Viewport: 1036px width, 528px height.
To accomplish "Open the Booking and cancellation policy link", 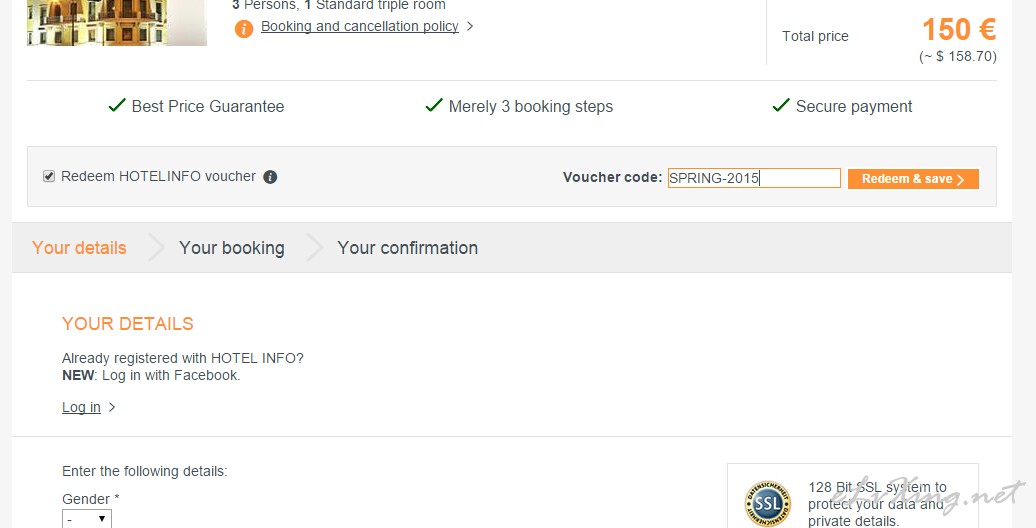I will pyautogui.click(x=359, y=26).
